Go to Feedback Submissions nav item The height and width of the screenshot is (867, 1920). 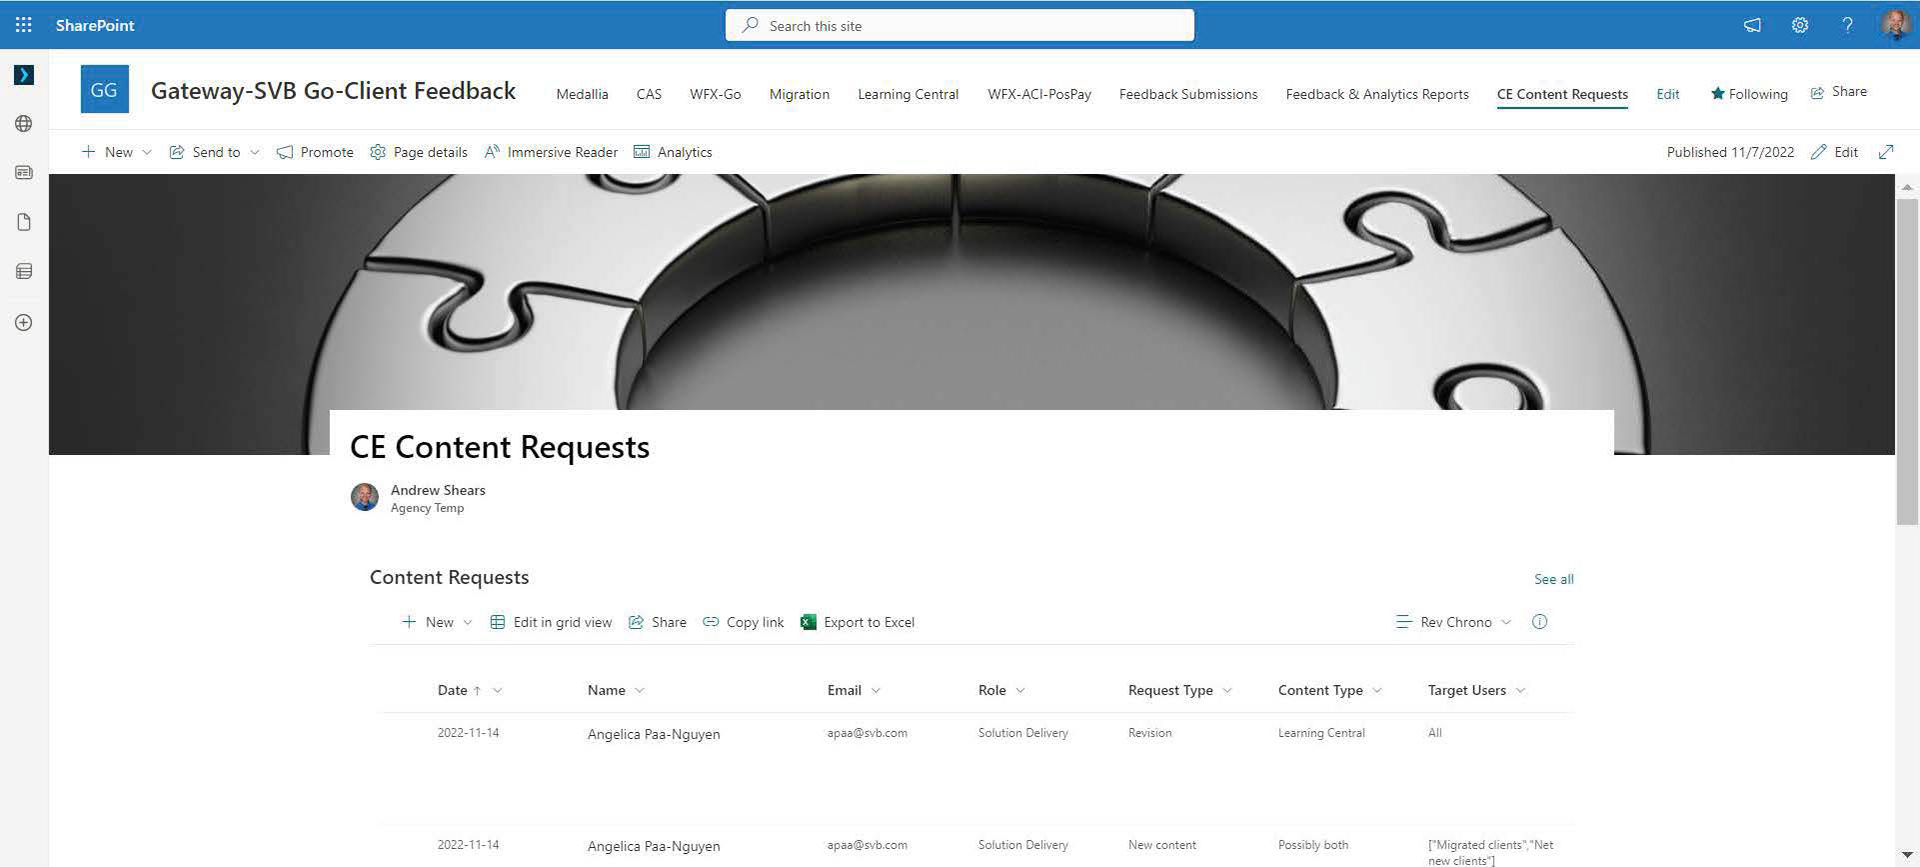point(1188,94)
